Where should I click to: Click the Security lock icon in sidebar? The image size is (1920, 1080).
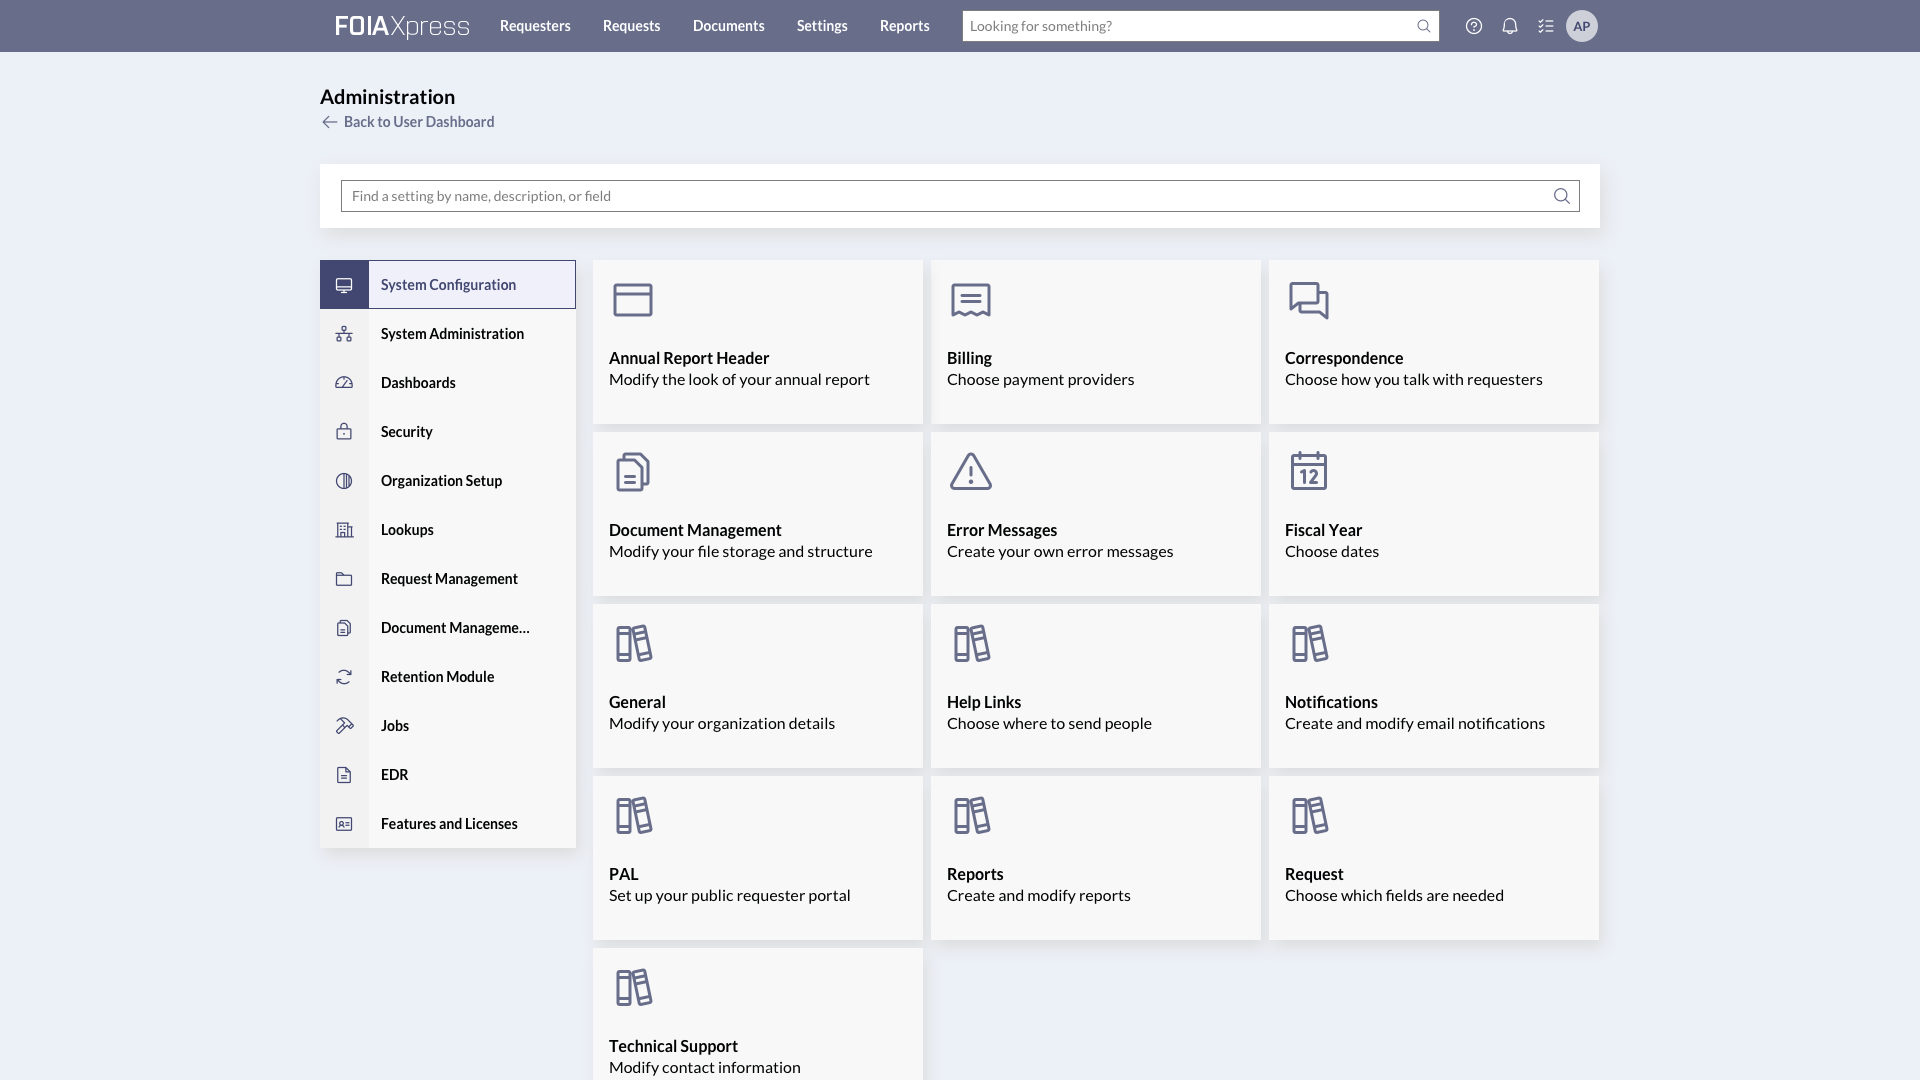pos(344,431)
